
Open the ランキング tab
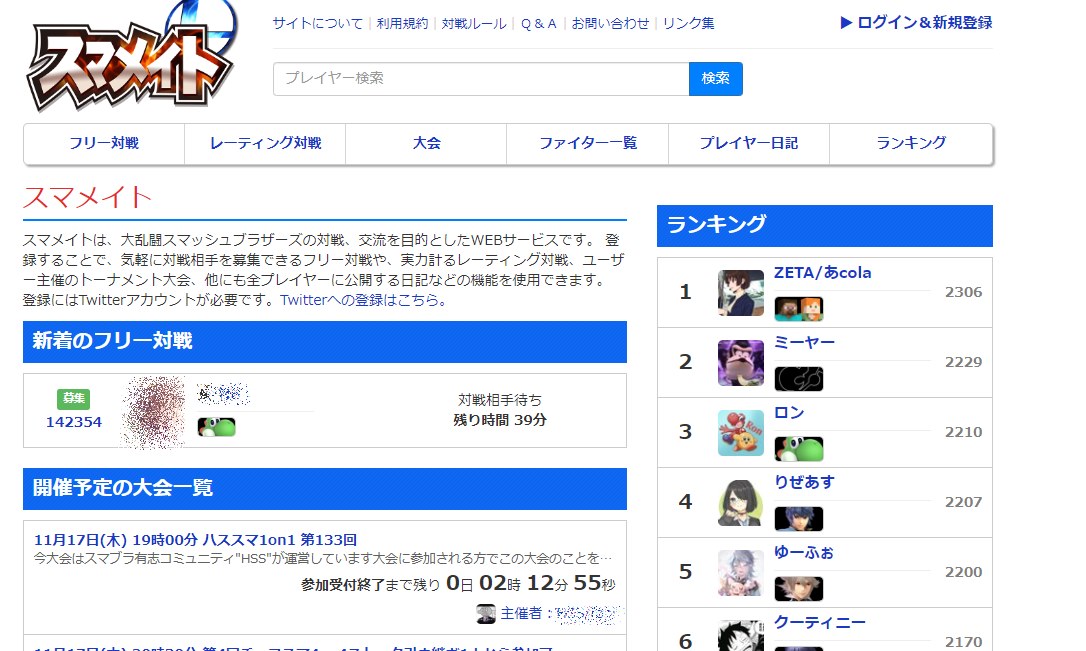tap(911, 143)
